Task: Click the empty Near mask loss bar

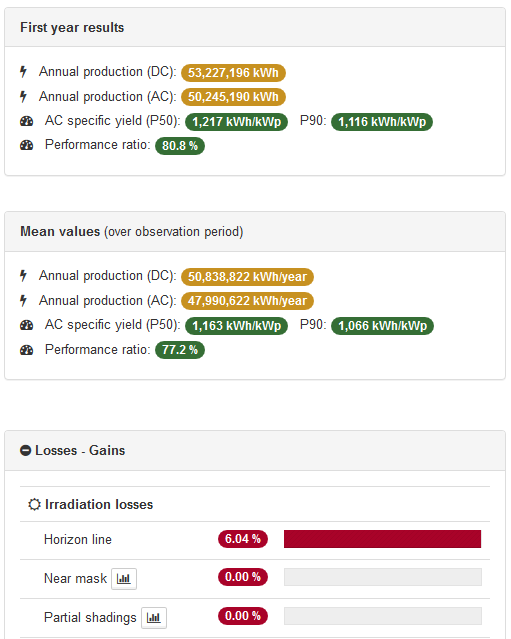Action: [383, 577]
